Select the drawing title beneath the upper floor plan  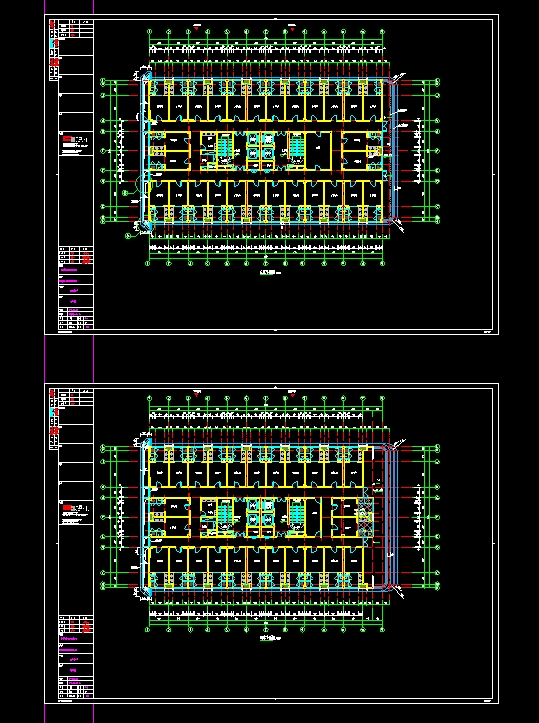(x=271, y=273)
